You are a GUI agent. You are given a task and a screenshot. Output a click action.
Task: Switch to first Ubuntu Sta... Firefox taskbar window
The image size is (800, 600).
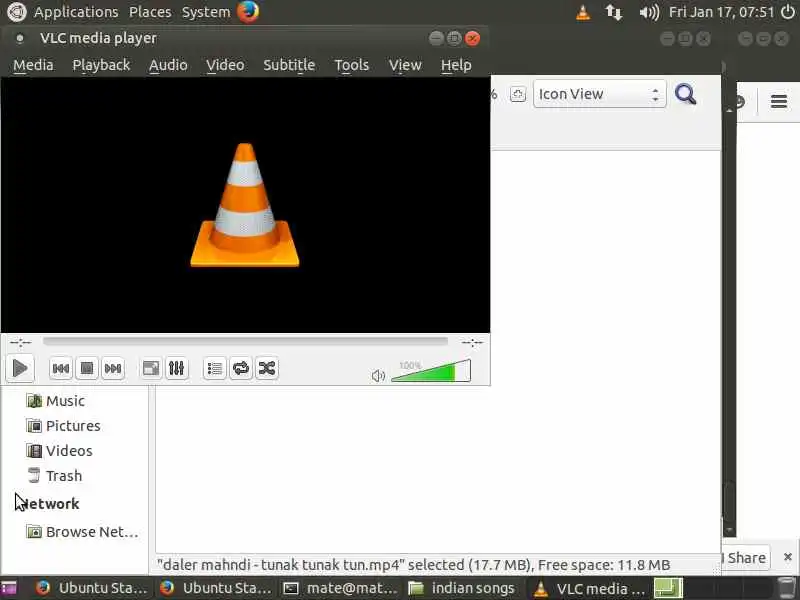point(92,588)
